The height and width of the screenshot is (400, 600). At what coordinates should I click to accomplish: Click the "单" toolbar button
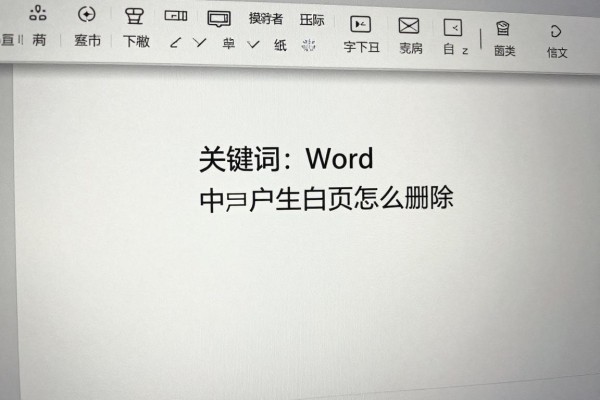pyautogui.click(x=228, y=44)
